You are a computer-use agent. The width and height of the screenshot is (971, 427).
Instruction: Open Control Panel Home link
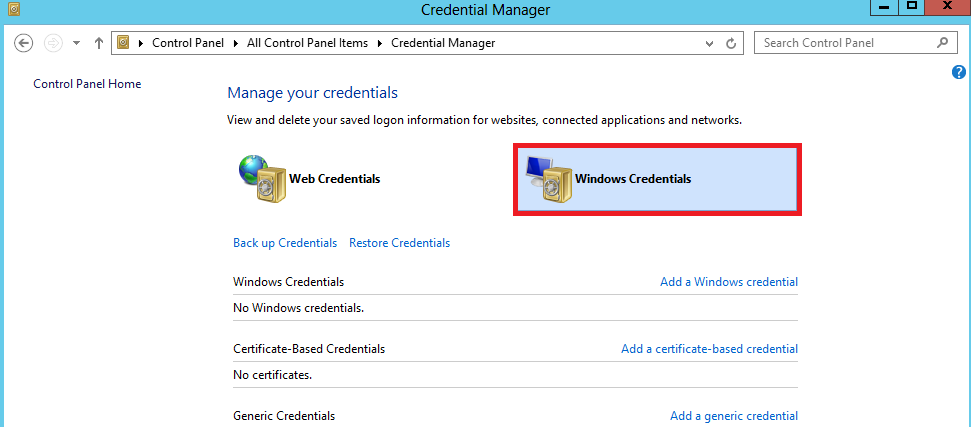coord(87,84)
